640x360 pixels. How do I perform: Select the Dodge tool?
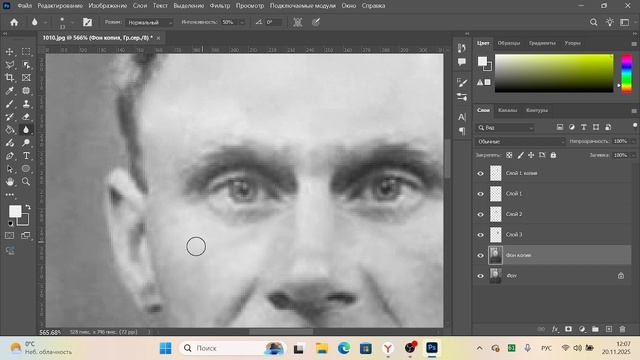click(x=26, y=143)
